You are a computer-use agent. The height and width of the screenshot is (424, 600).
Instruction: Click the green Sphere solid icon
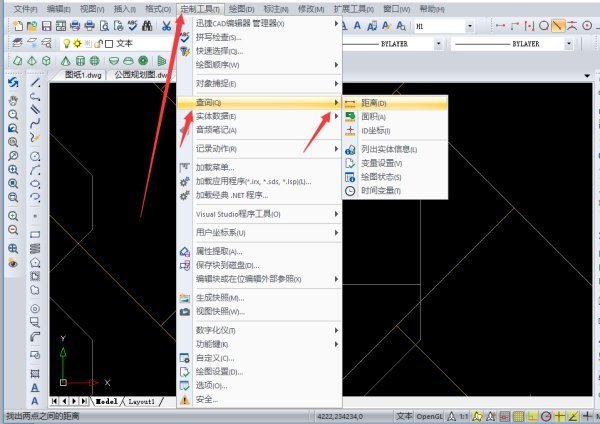[94, 60]
